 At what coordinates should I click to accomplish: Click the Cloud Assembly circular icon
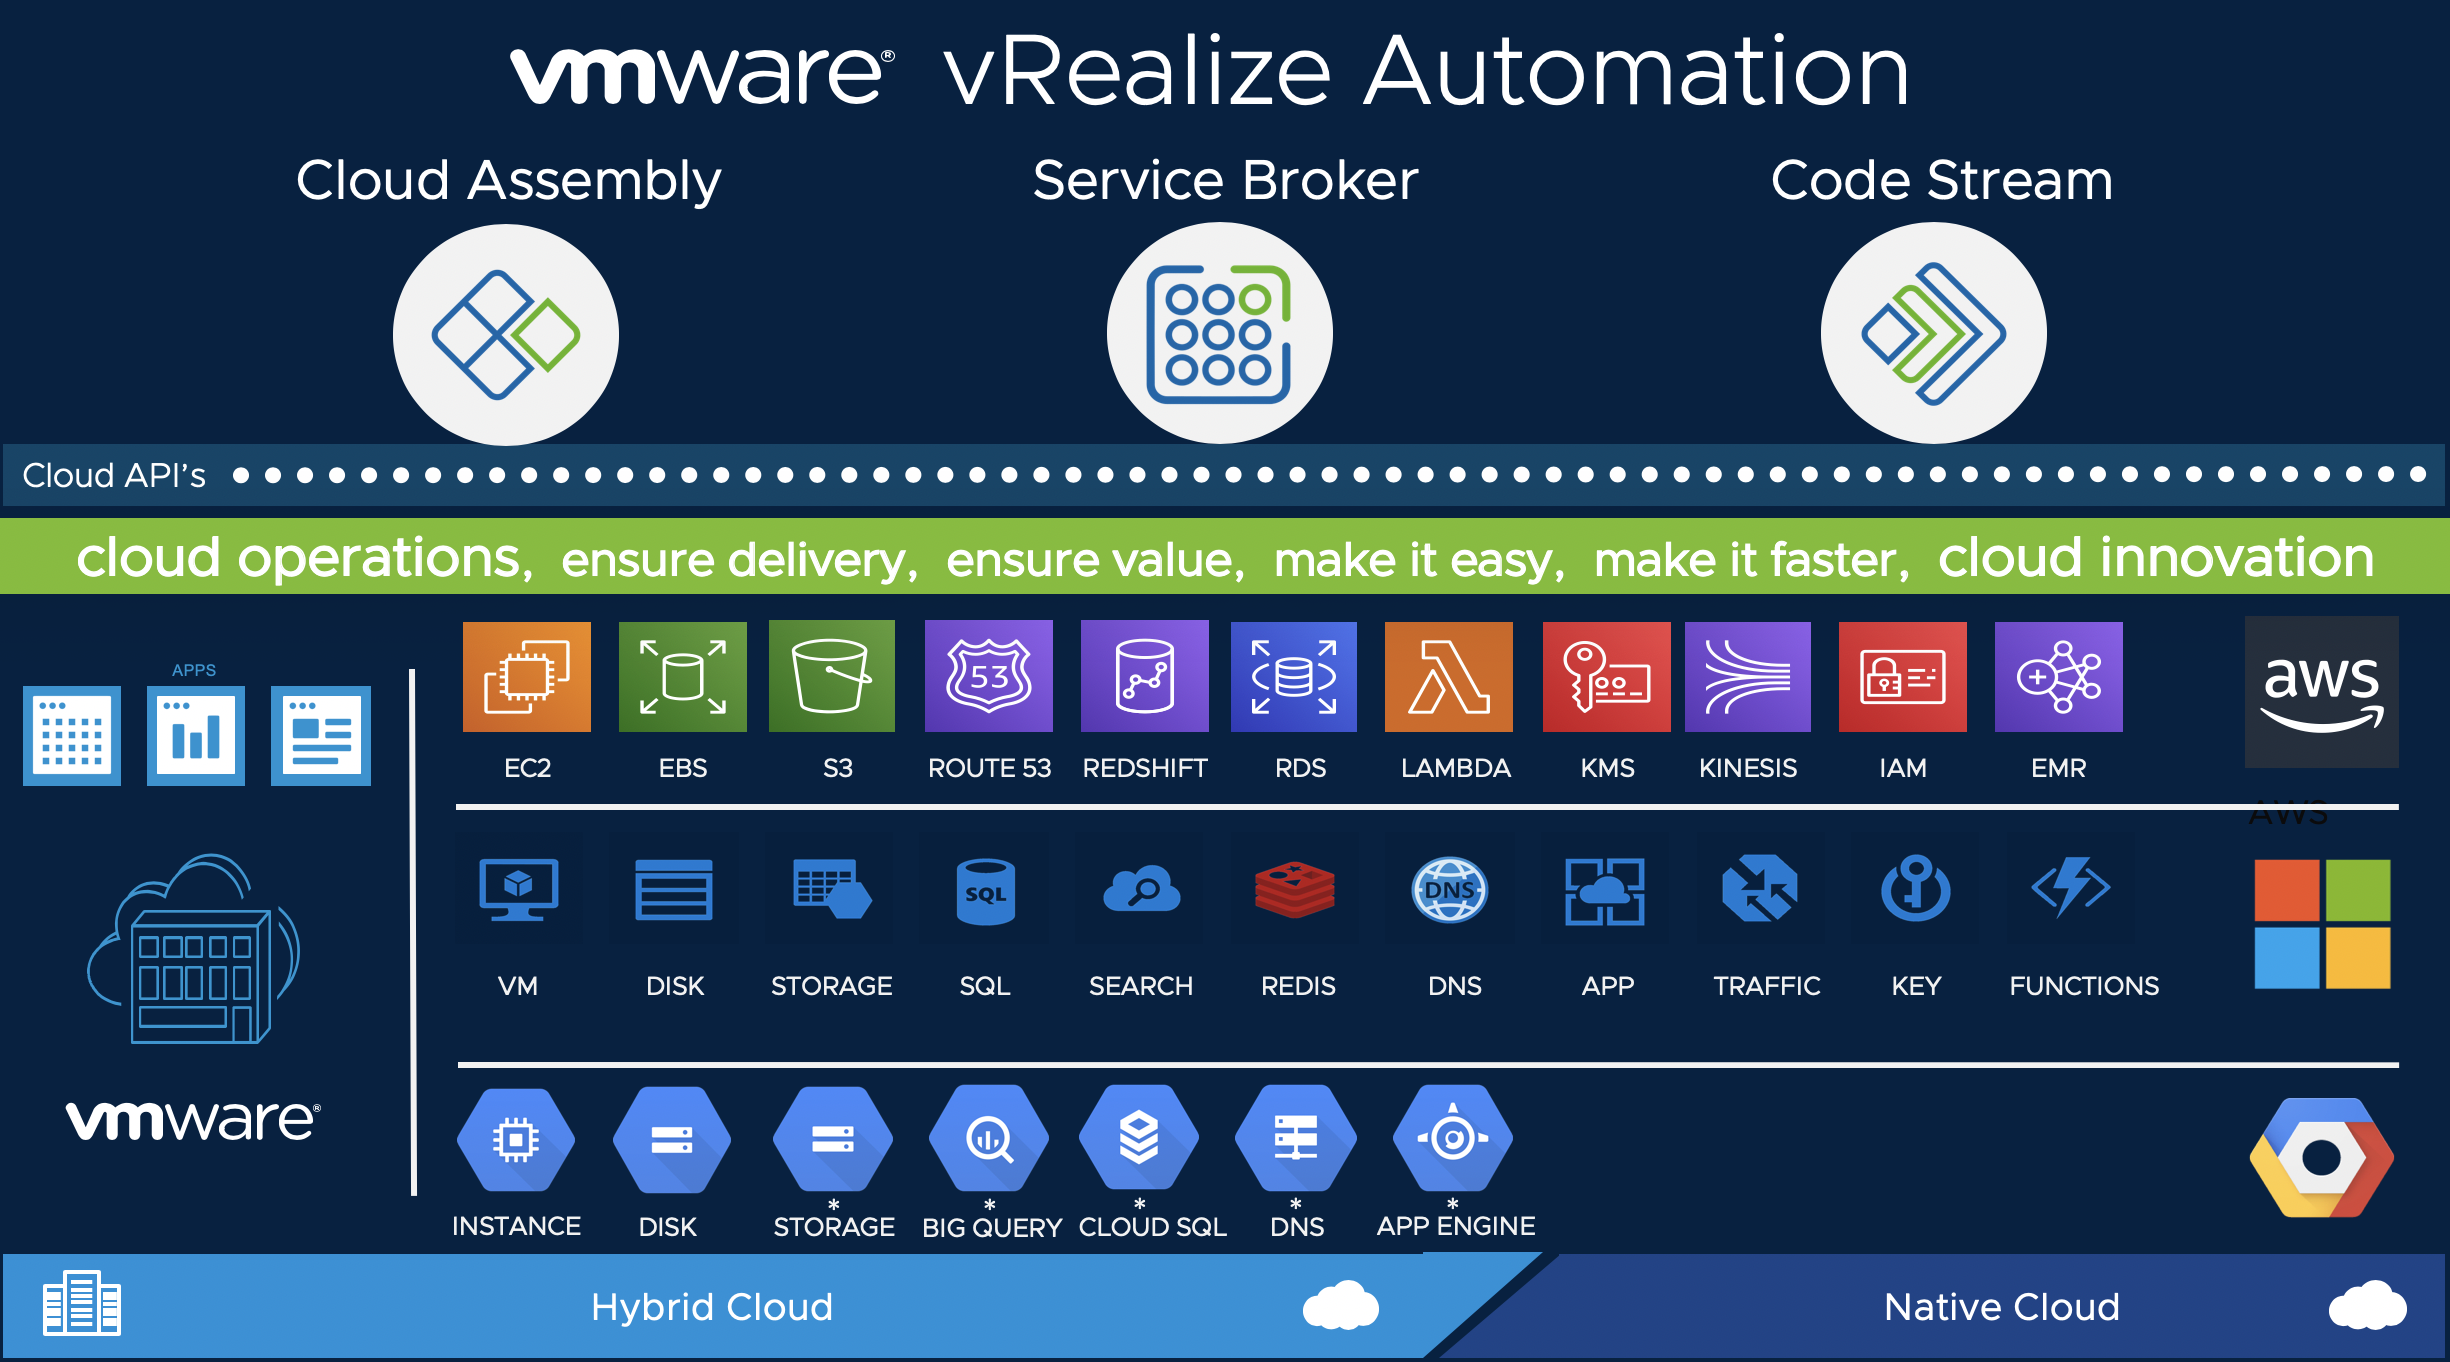pos(506,334)
